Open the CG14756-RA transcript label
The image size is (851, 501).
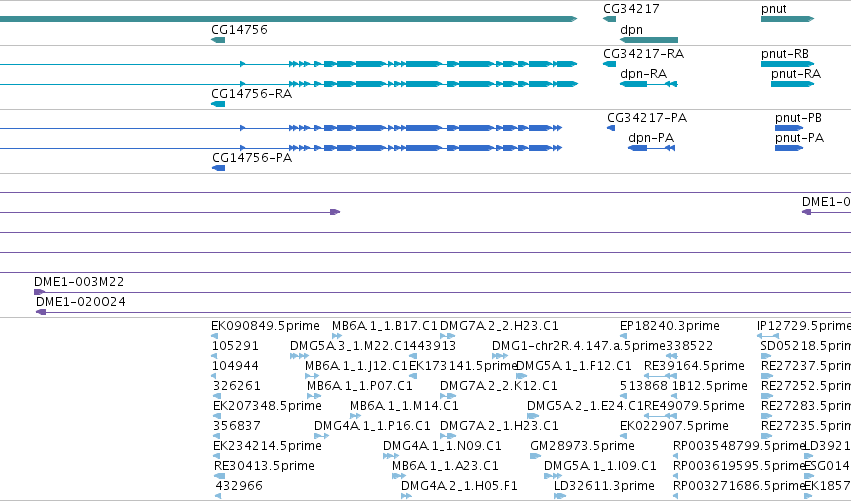coord(251,94)
